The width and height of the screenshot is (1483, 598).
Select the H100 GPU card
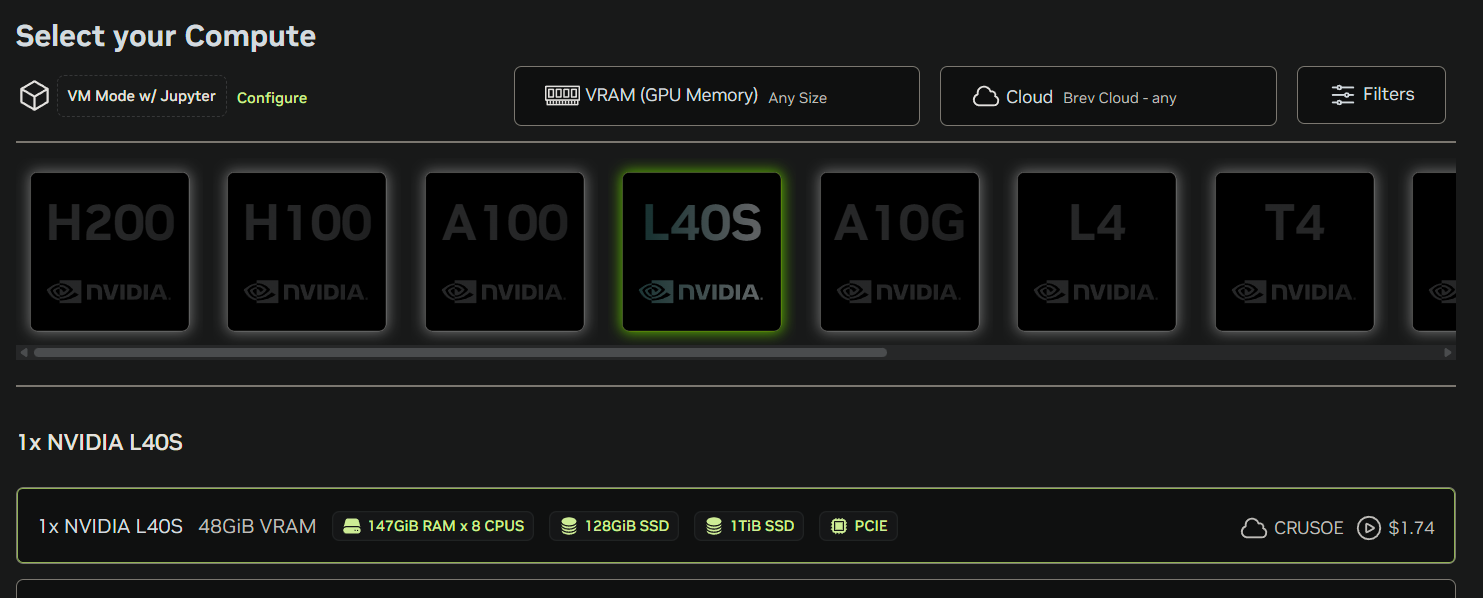tap(307, 251)
